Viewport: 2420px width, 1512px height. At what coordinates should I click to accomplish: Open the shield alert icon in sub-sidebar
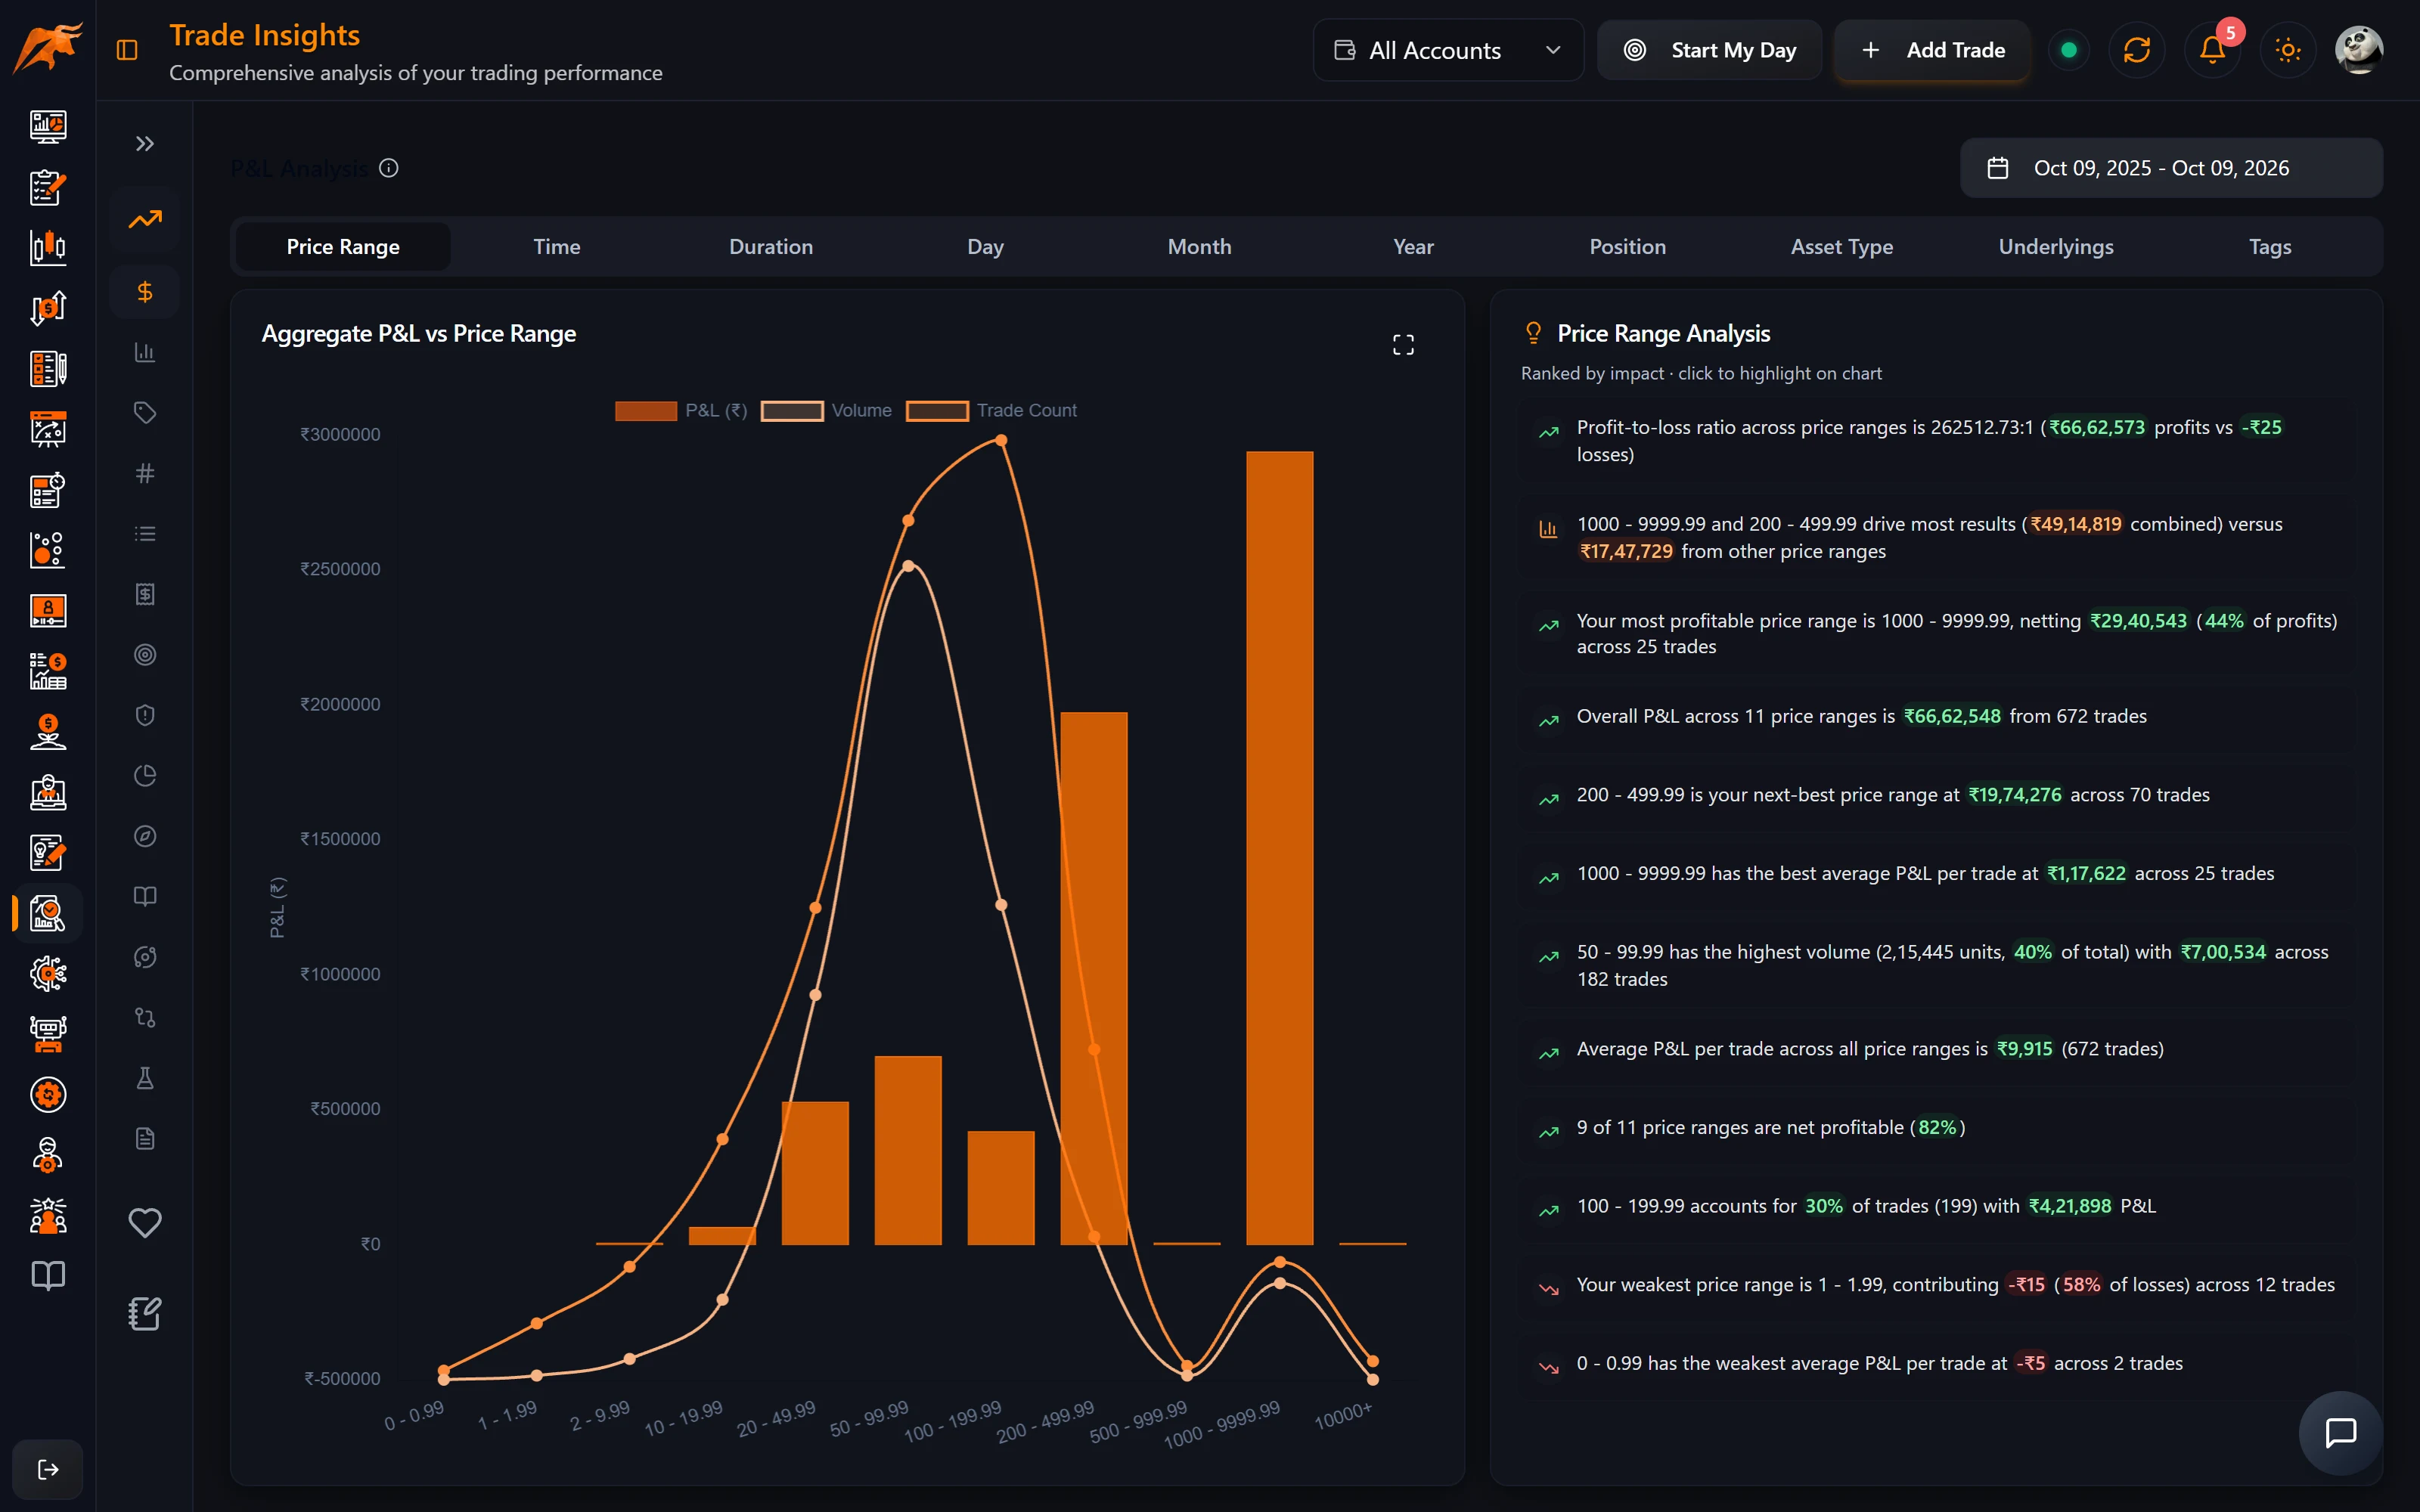click(x=145, y=715)
